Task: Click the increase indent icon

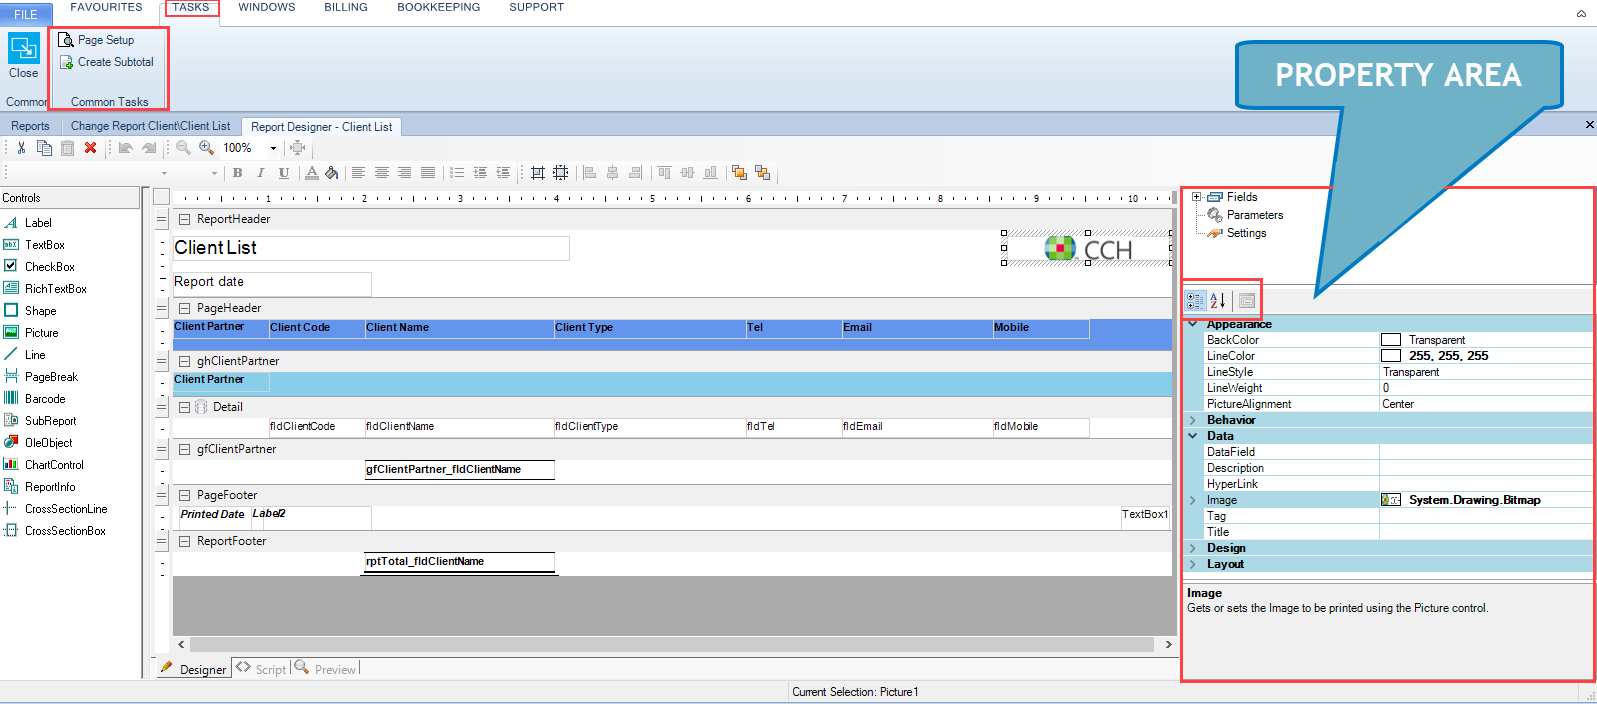Action: (x=479, y=173)
